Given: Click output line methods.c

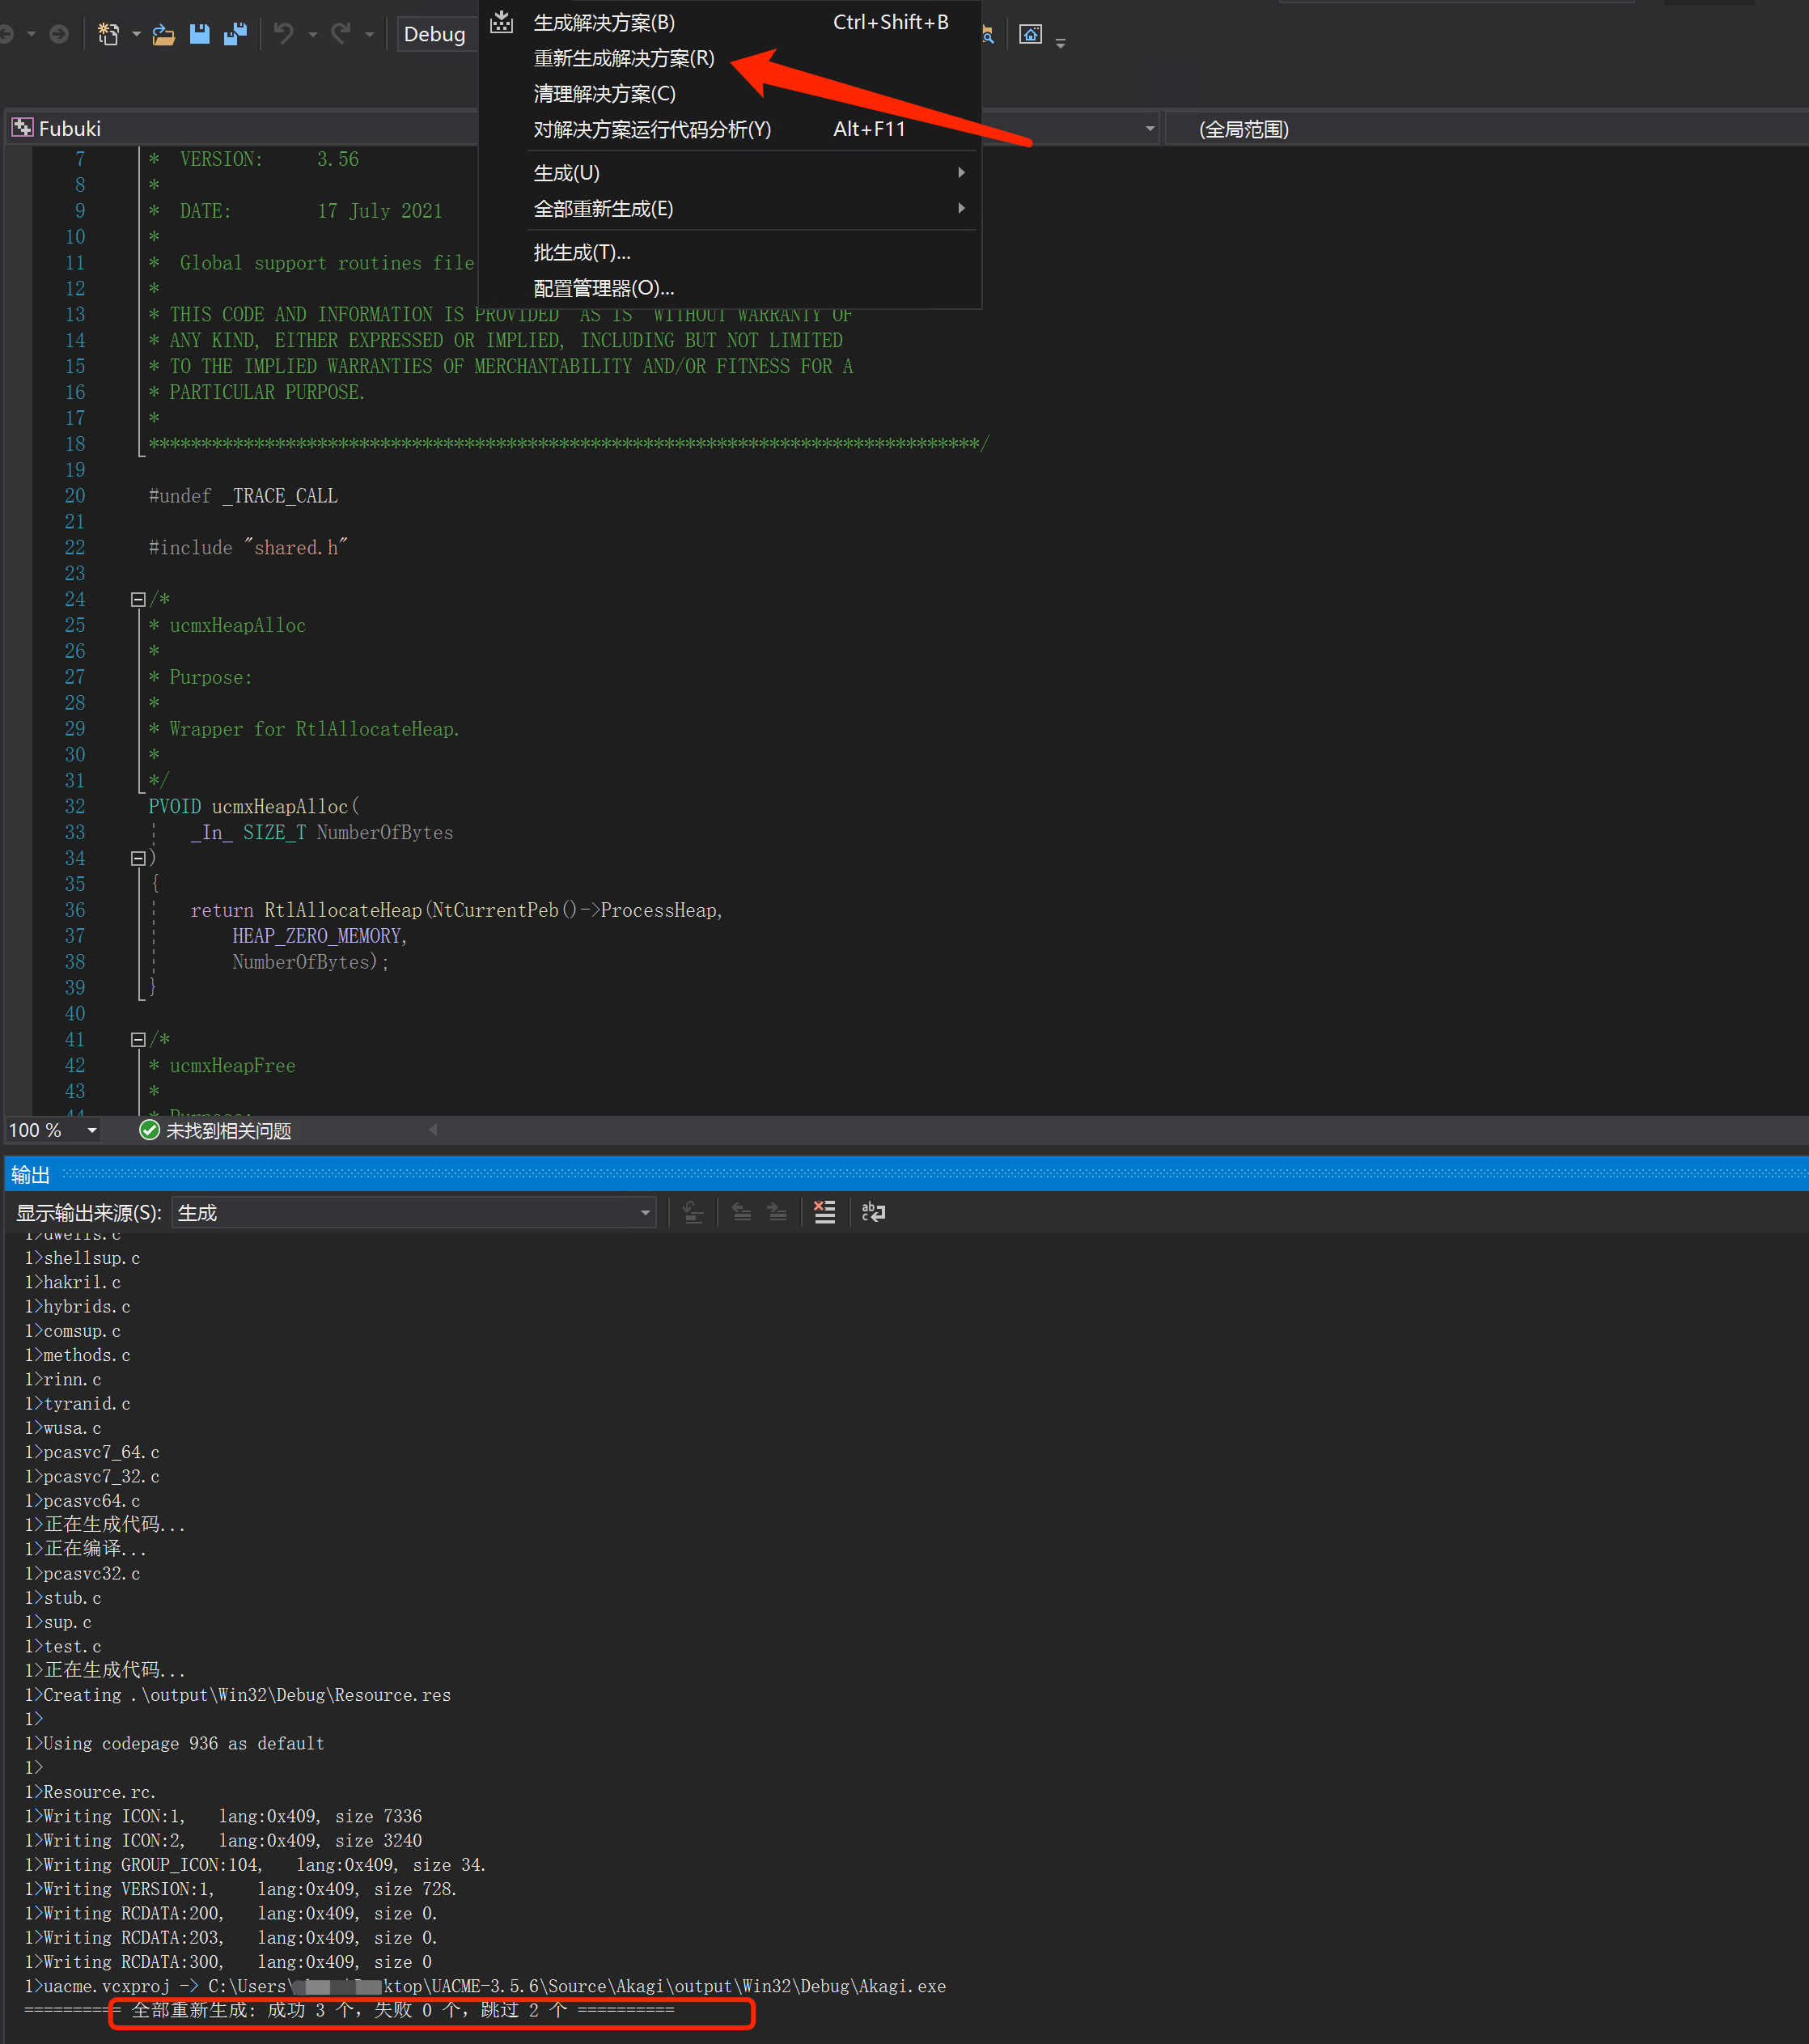Looking at the screenshot, I should tap(77, 1355).
